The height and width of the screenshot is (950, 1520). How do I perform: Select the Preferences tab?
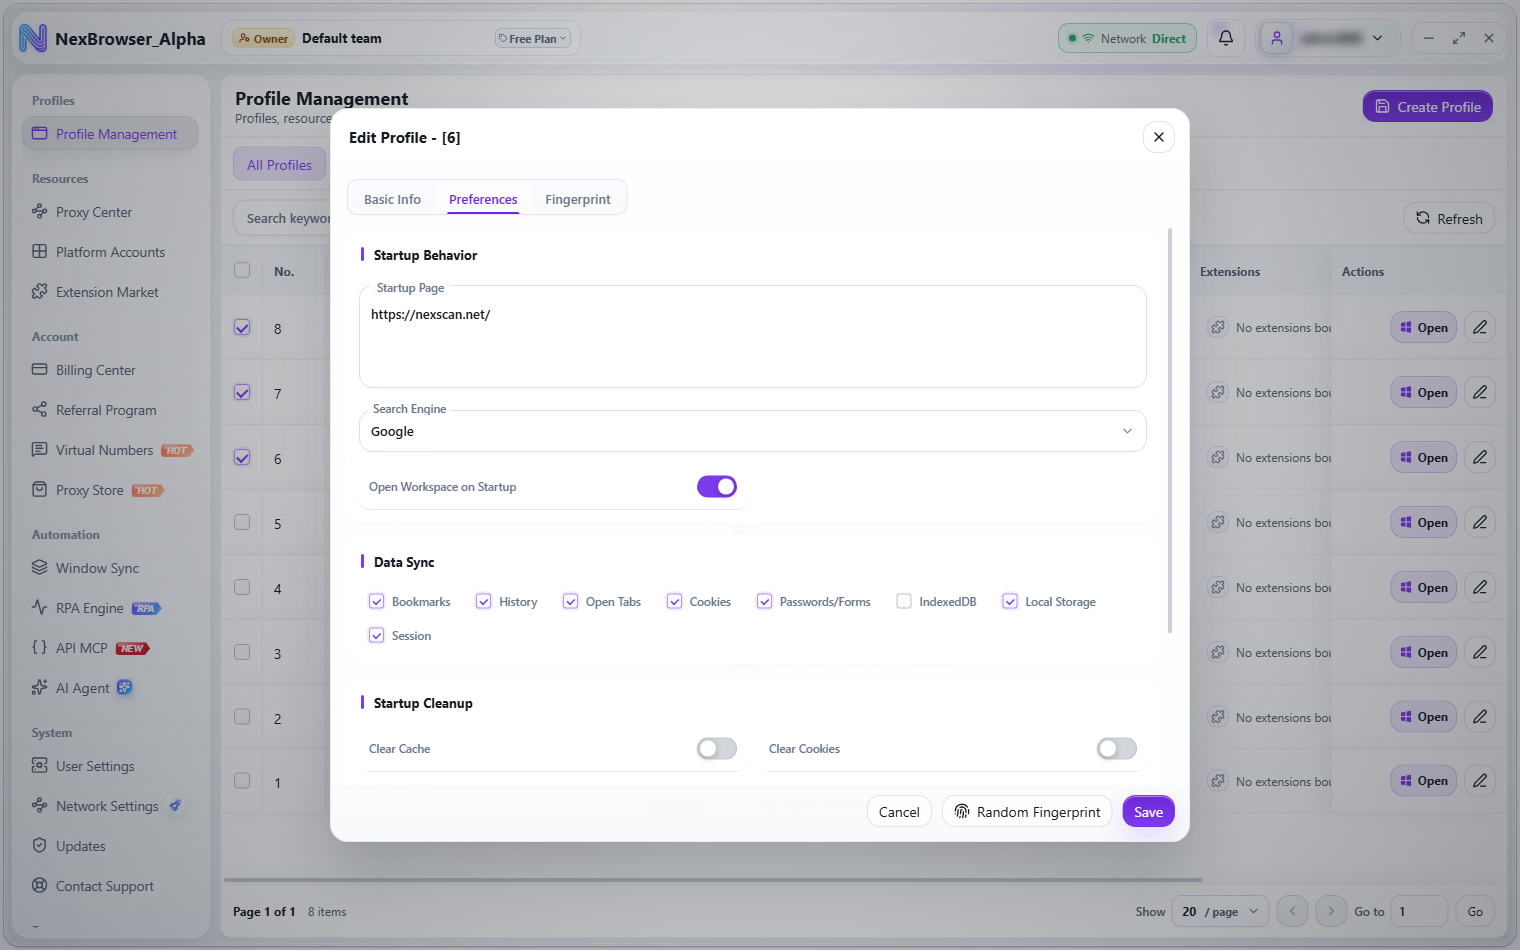(483, 199)
